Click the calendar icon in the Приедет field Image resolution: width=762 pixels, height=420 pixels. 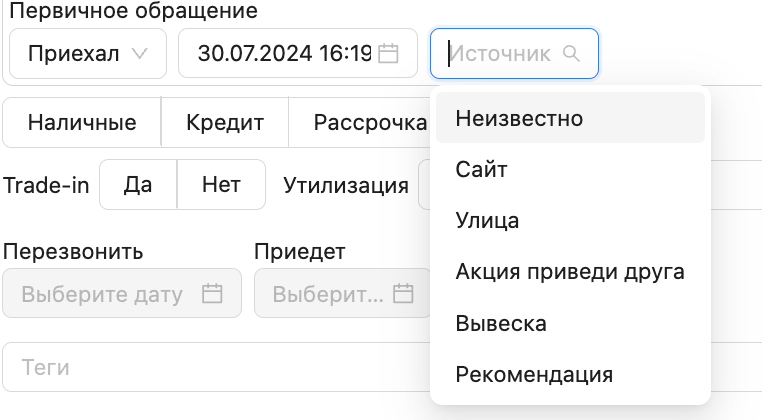[402, 294]
